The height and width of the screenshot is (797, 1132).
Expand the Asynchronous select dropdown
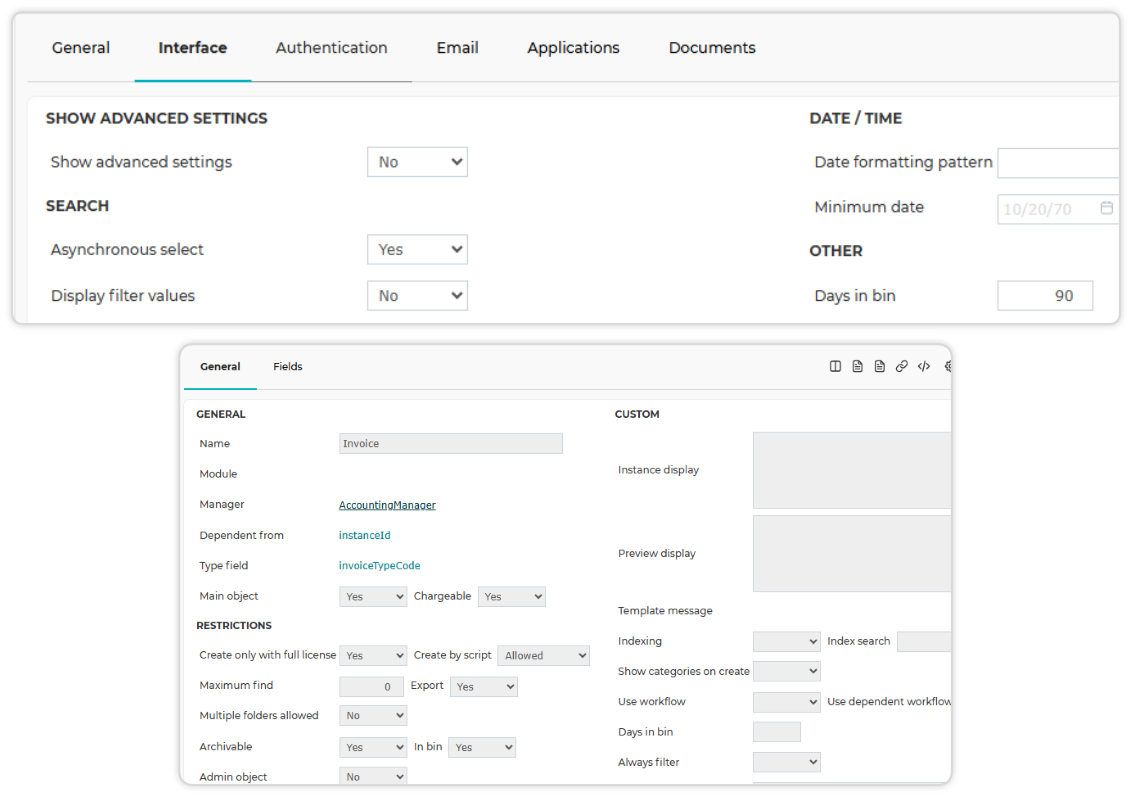coord(417,249)
